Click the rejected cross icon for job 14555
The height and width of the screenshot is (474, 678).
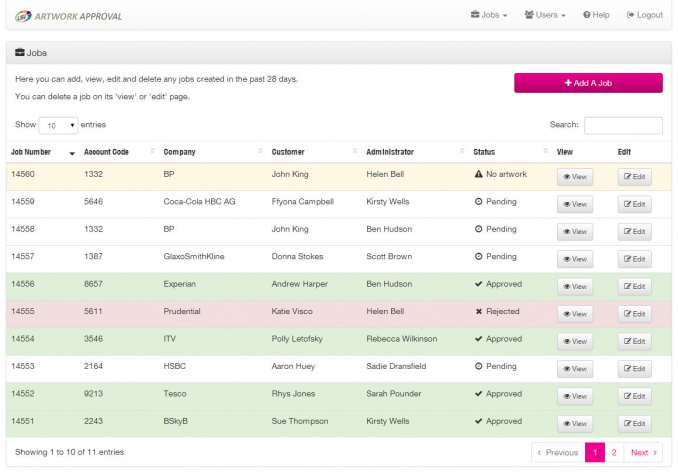click(x=479, y=311)
